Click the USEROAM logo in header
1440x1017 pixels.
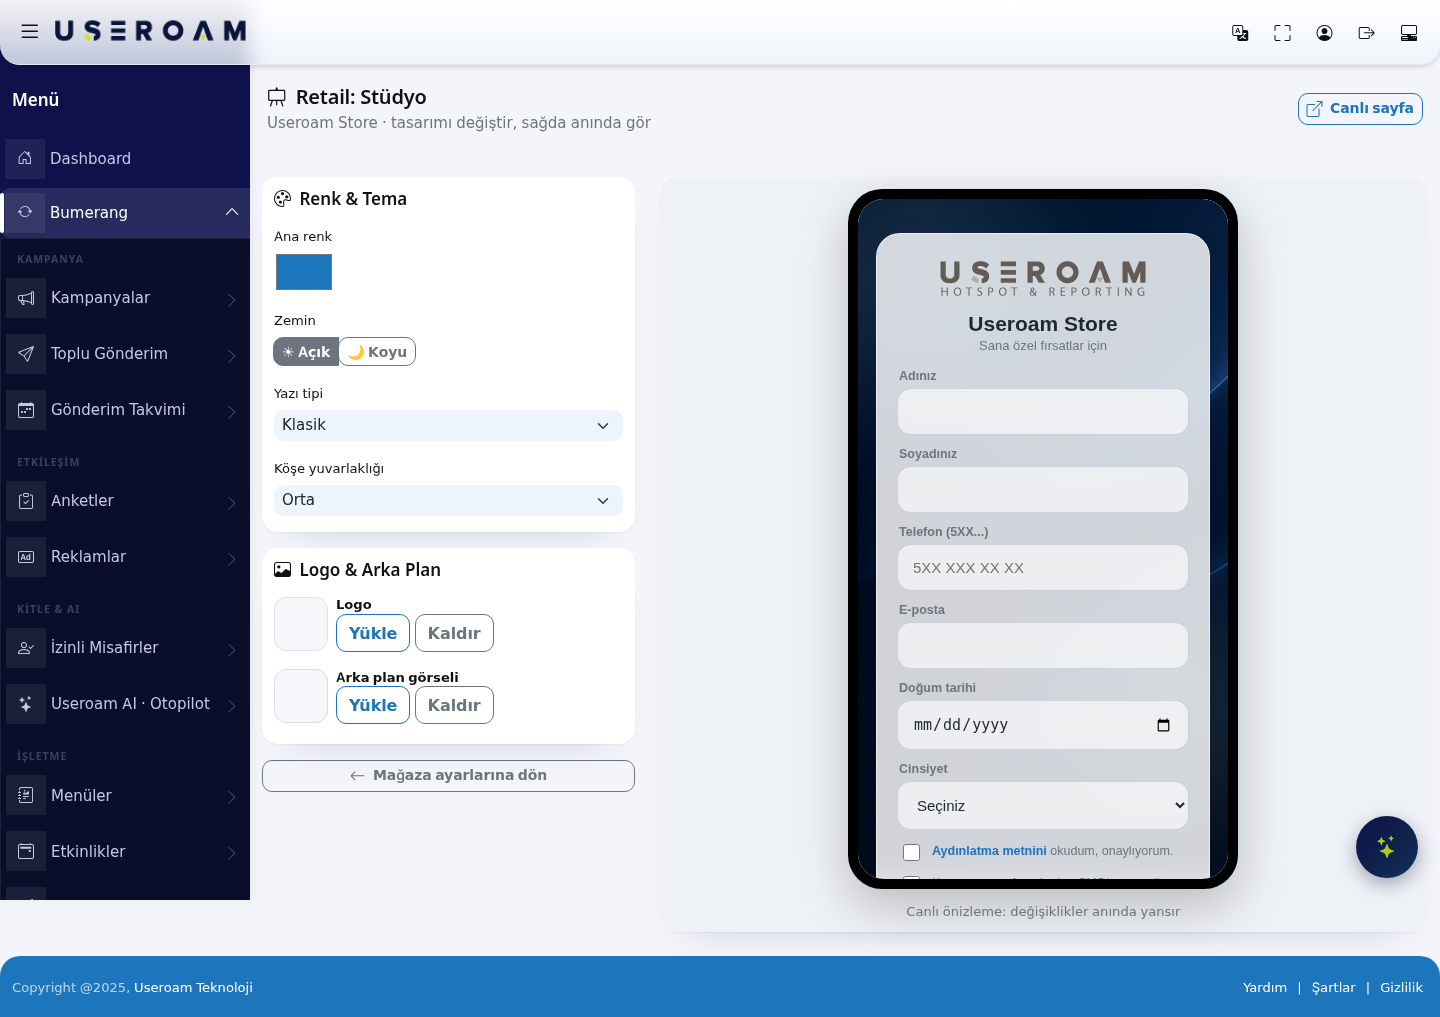150,31
